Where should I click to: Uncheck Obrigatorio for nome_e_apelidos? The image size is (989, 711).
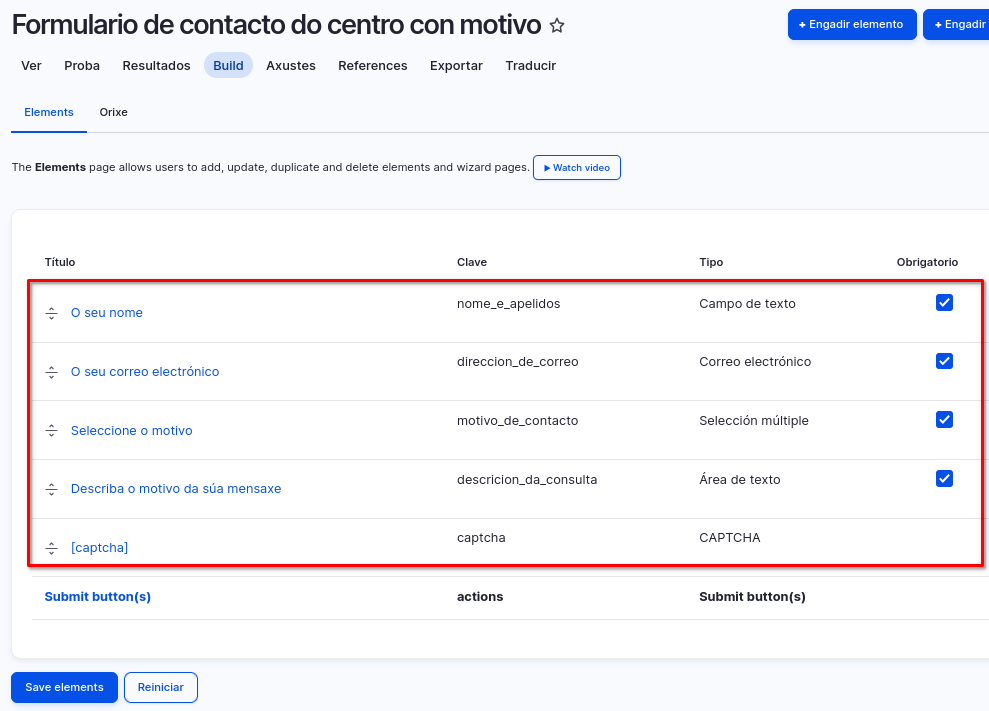click(x=944, y=303)
